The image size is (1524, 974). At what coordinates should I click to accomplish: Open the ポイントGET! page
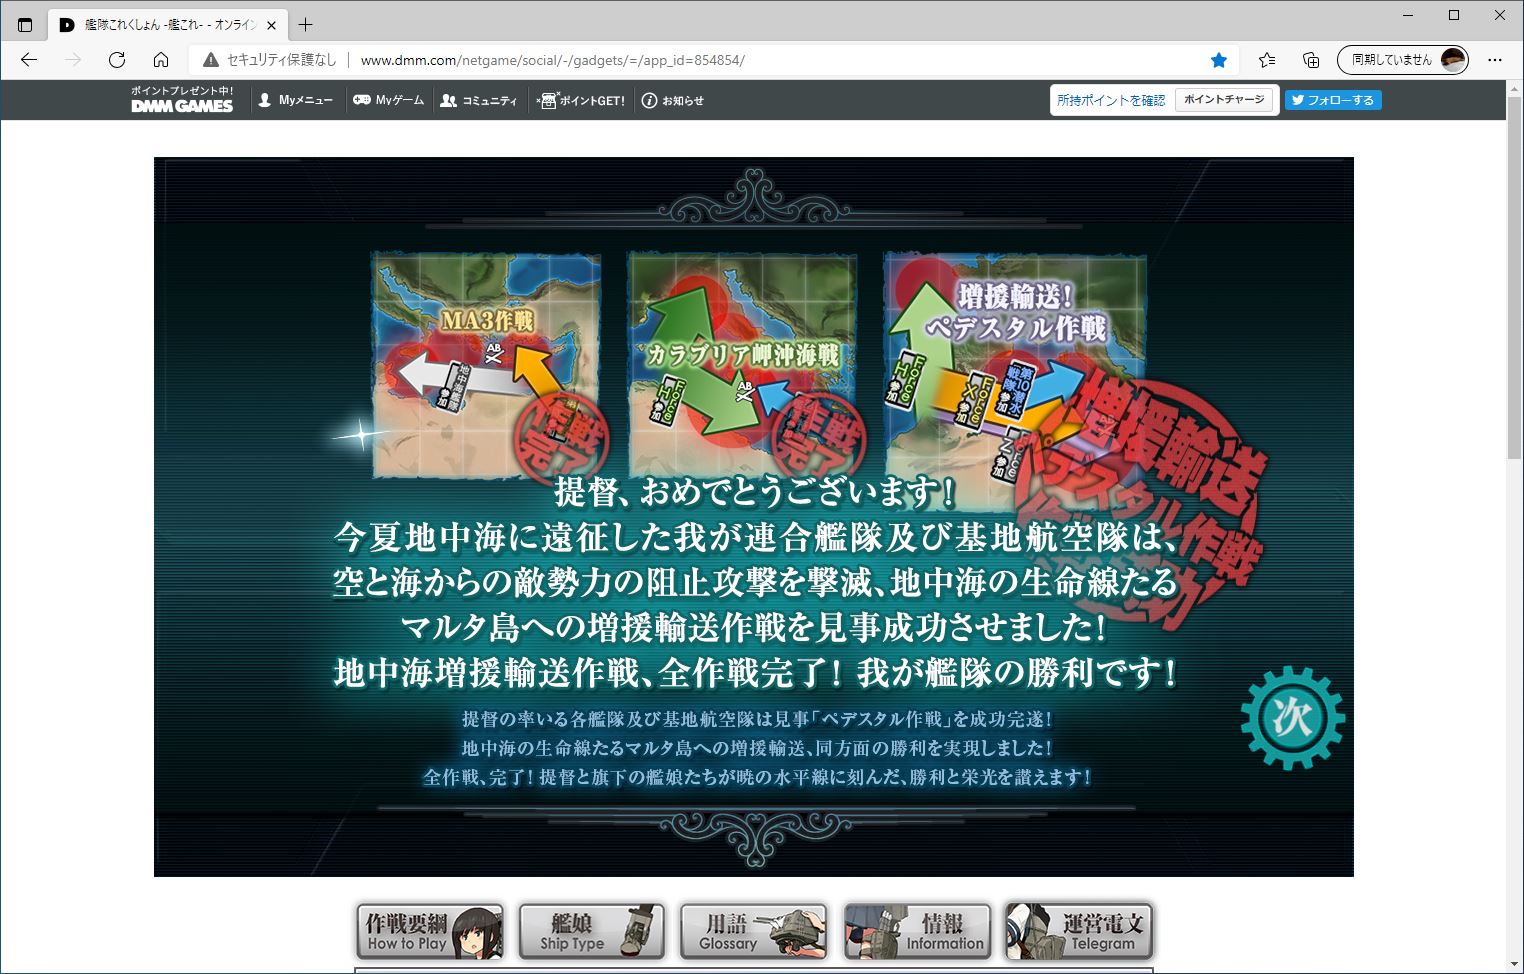(581, 100)
